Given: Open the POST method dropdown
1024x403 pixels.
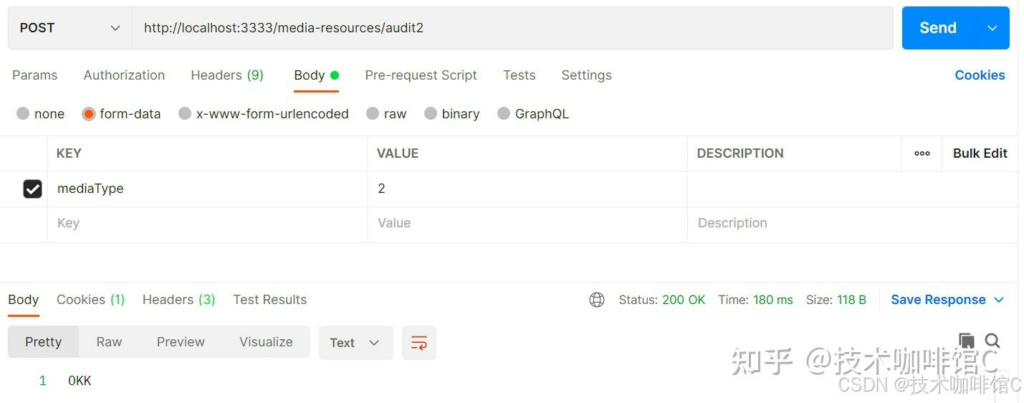Looking at the screenshot, I should coord(69,28).
